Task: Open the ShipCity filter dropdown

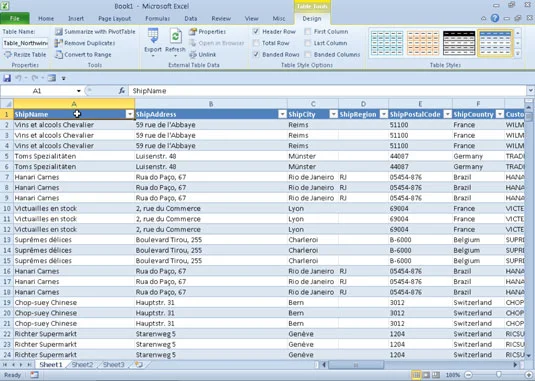Action: click(x=333, y=114)
